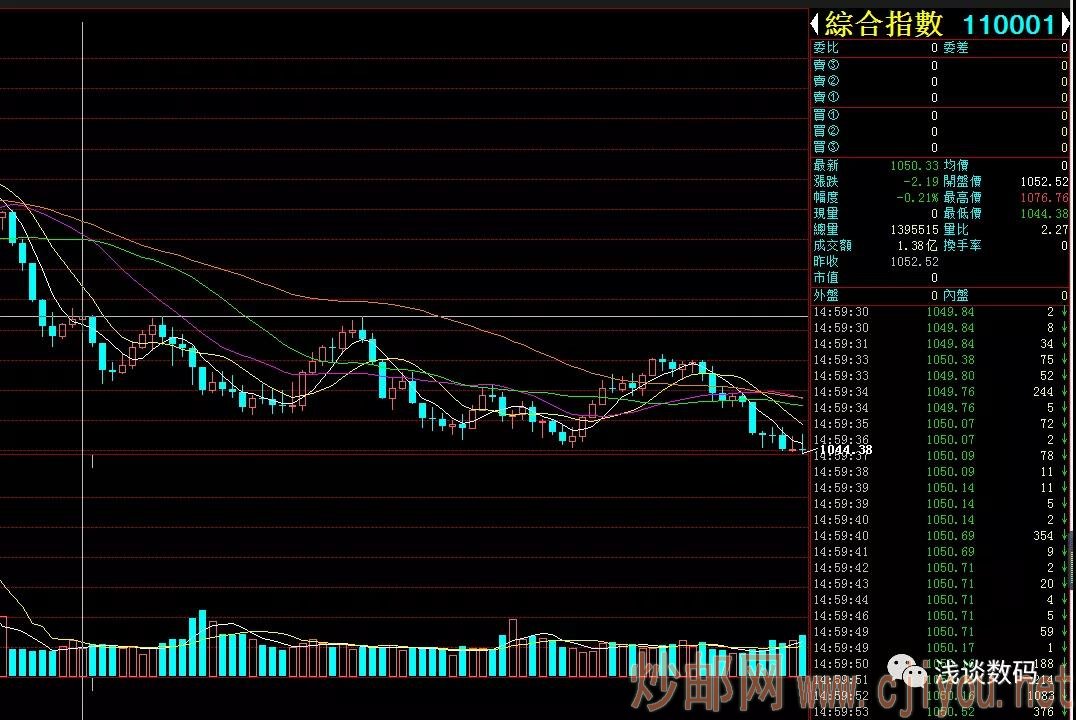Click the 內盤 label

955,296
